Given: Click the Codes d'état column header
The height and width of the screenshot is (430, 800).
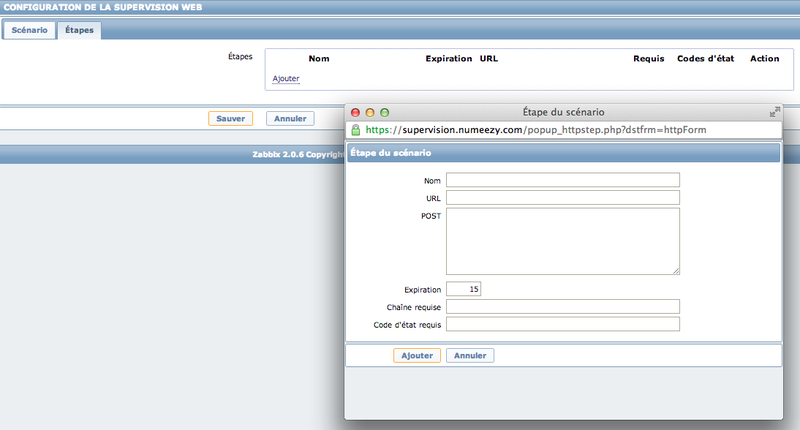Looking at the screenshot, I should (x=705, y=59).
